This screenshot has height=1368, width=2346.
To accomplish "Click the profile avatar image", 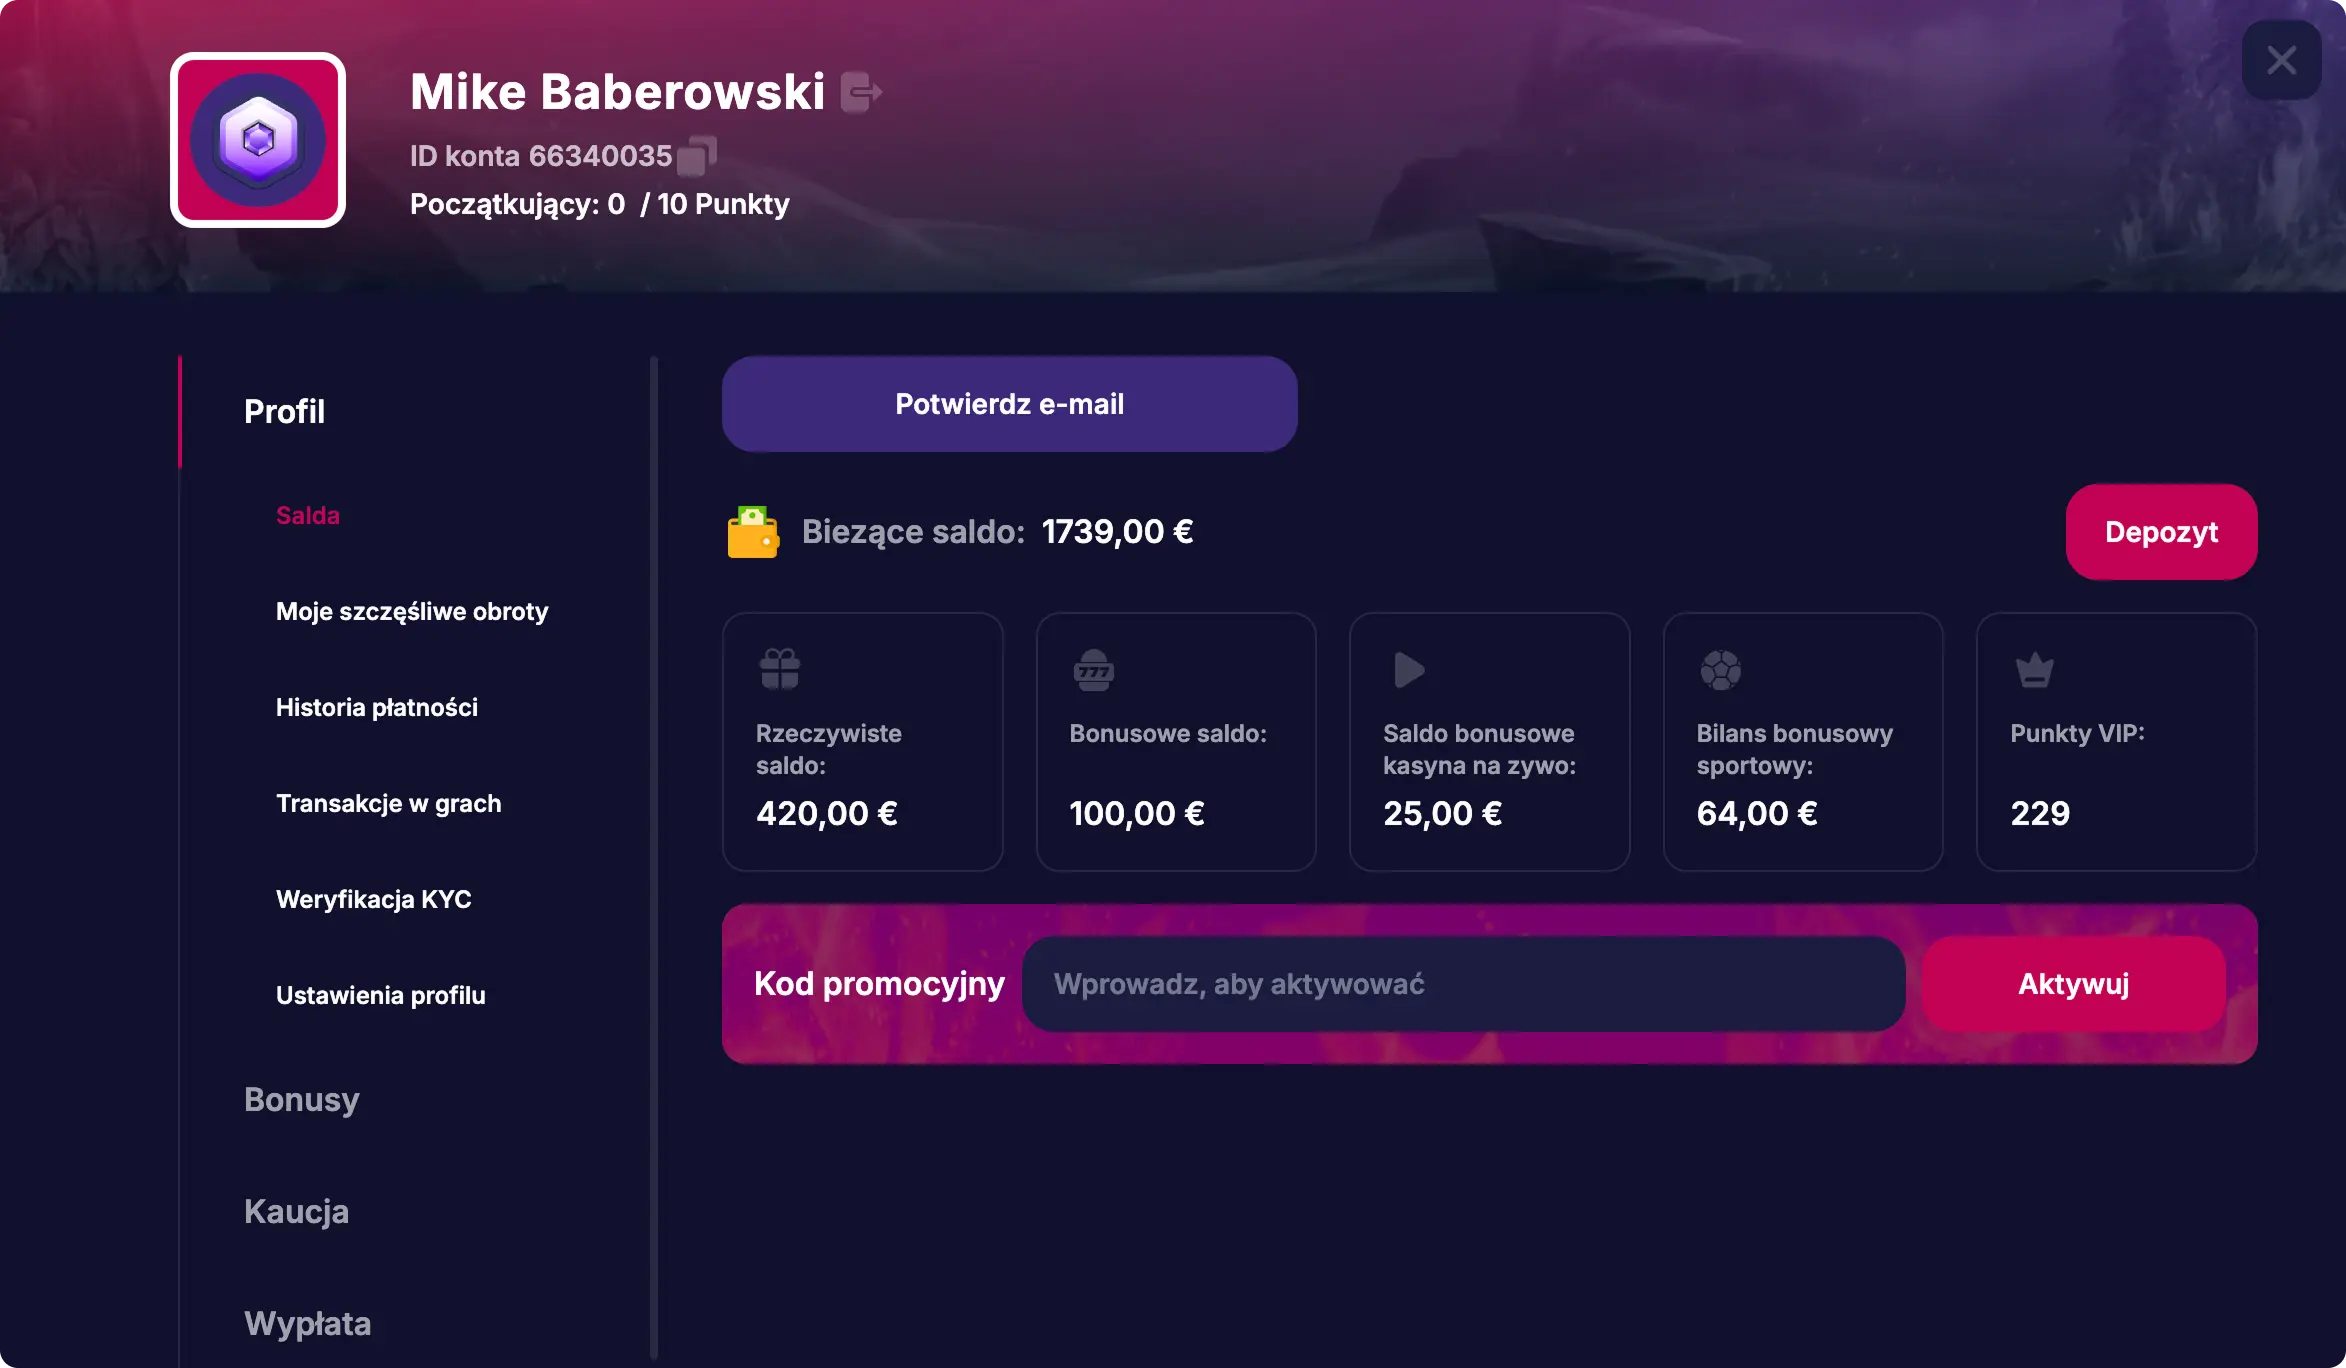I will tap(257, 141).
